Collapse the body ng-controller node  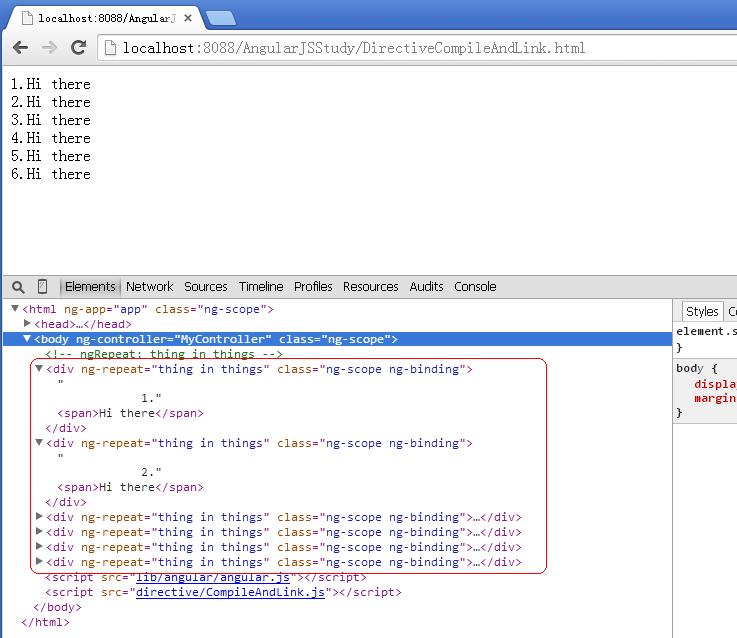point(27,339)
